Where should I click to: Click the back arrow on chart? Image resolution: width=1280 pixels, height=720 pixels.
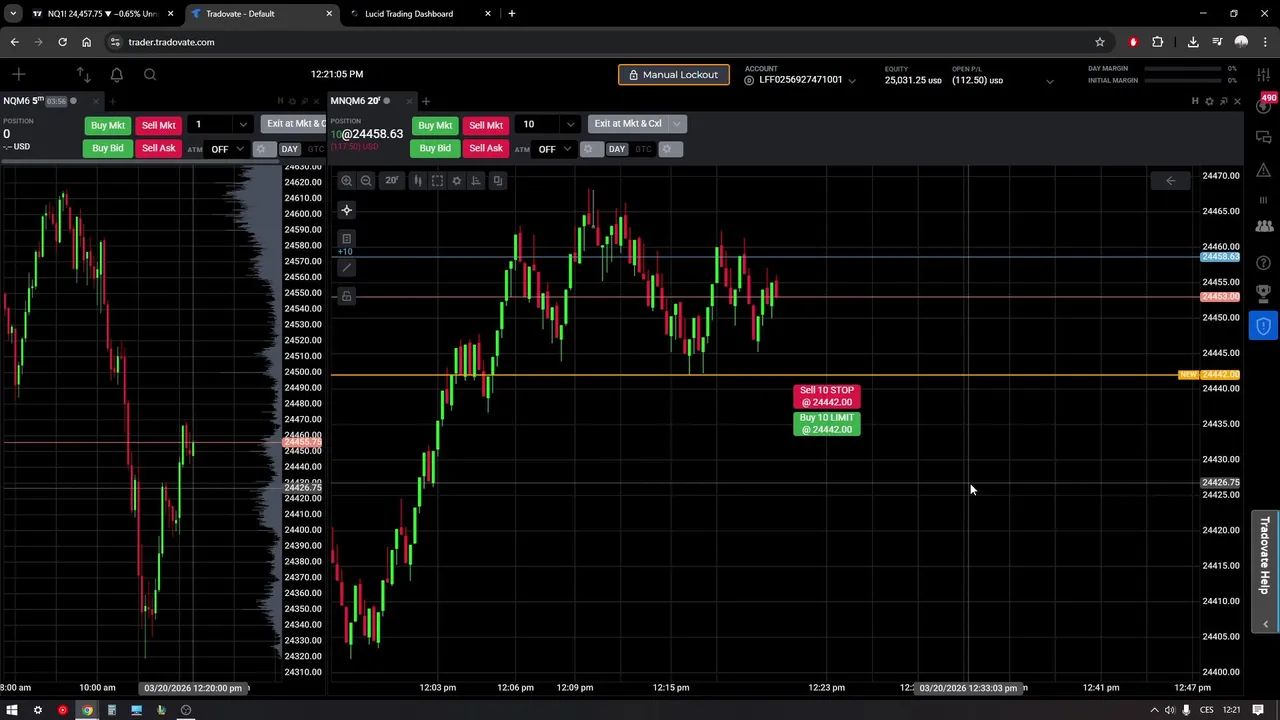coord(1170,181)
